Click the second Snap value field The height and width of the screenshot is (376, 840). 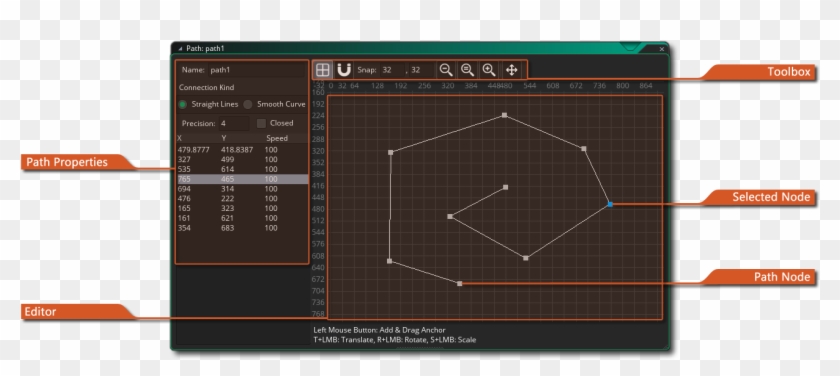(422, 70)
